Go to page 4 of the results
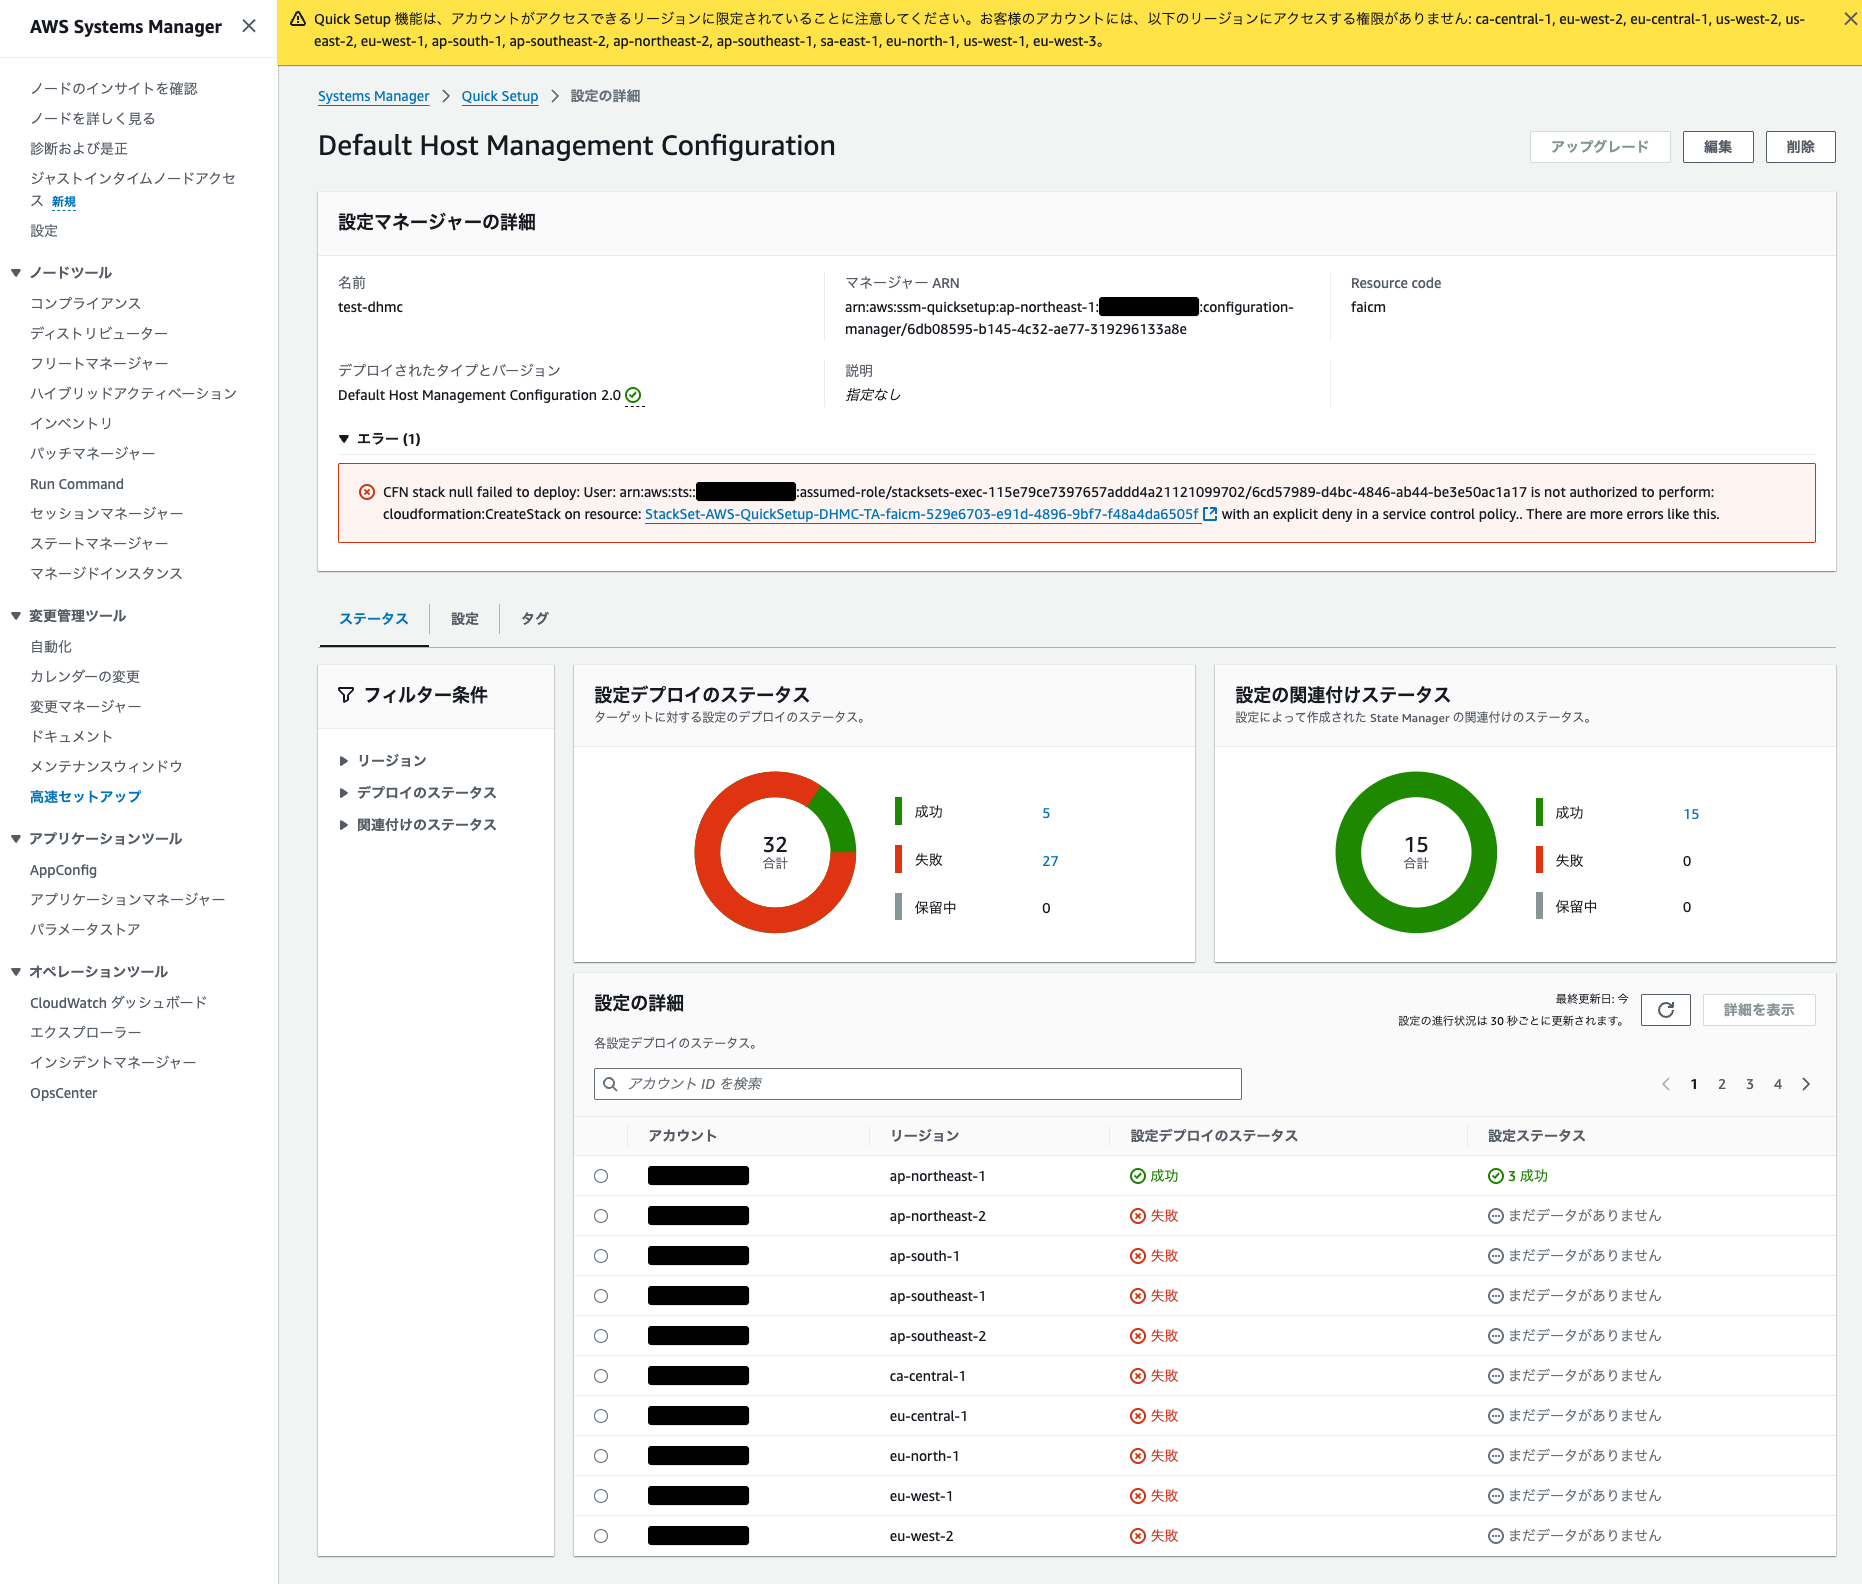 coord(1778,1084)
